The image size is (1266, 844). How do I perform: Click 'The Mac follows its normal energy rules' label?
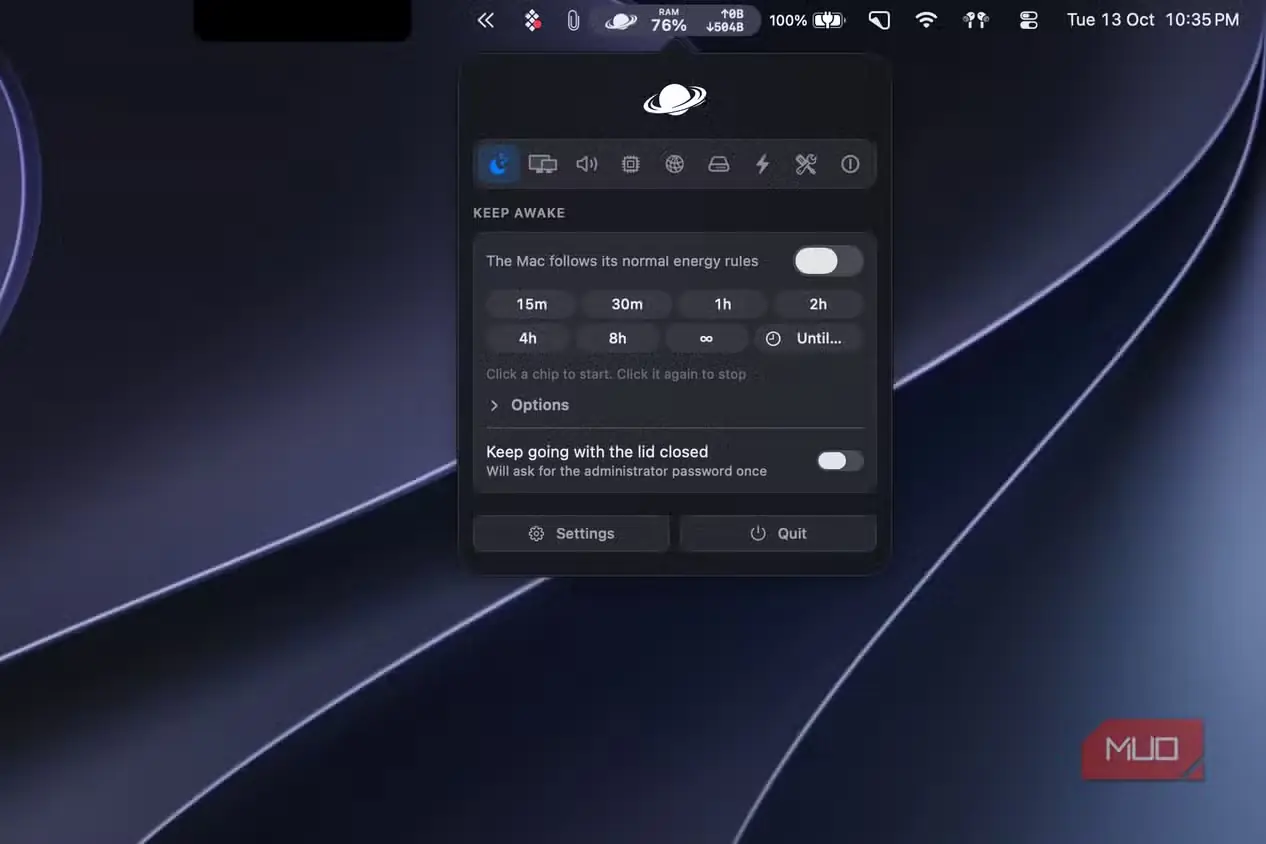tap(622, 261)
